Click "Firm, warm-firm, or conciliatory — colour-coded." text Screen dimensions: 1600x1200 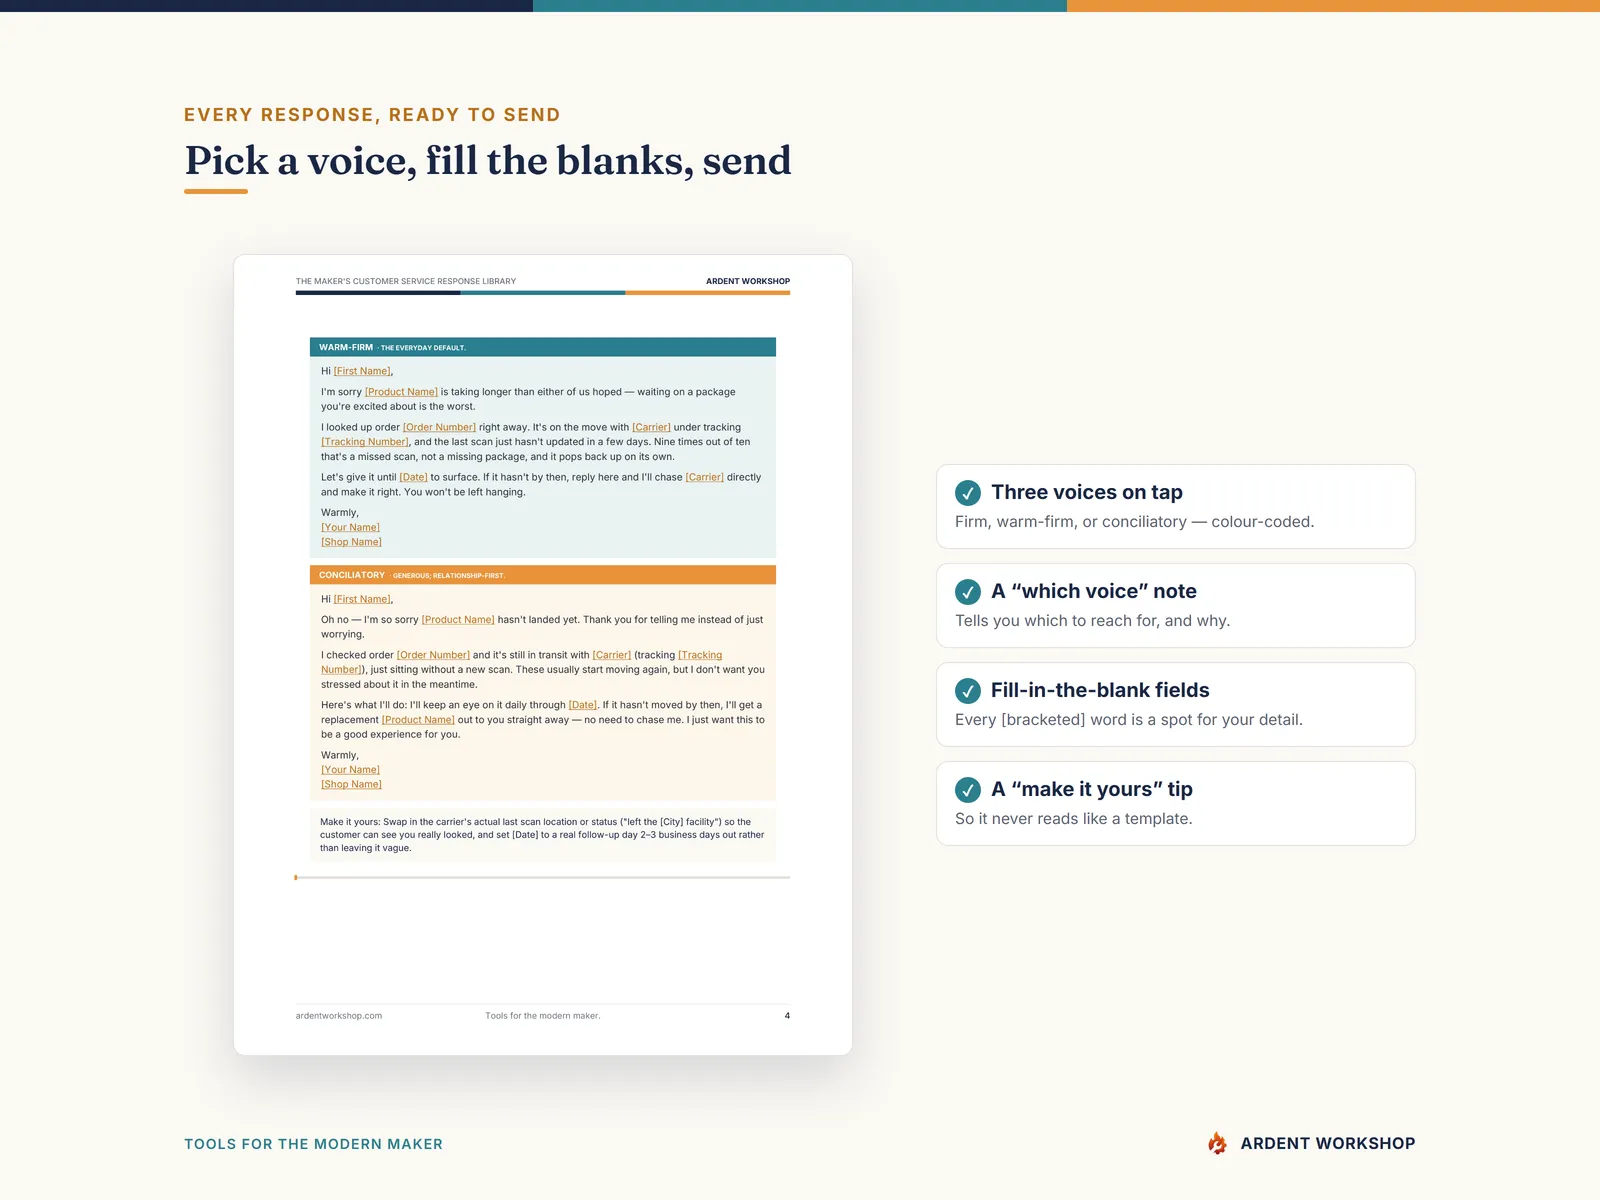1134,522
